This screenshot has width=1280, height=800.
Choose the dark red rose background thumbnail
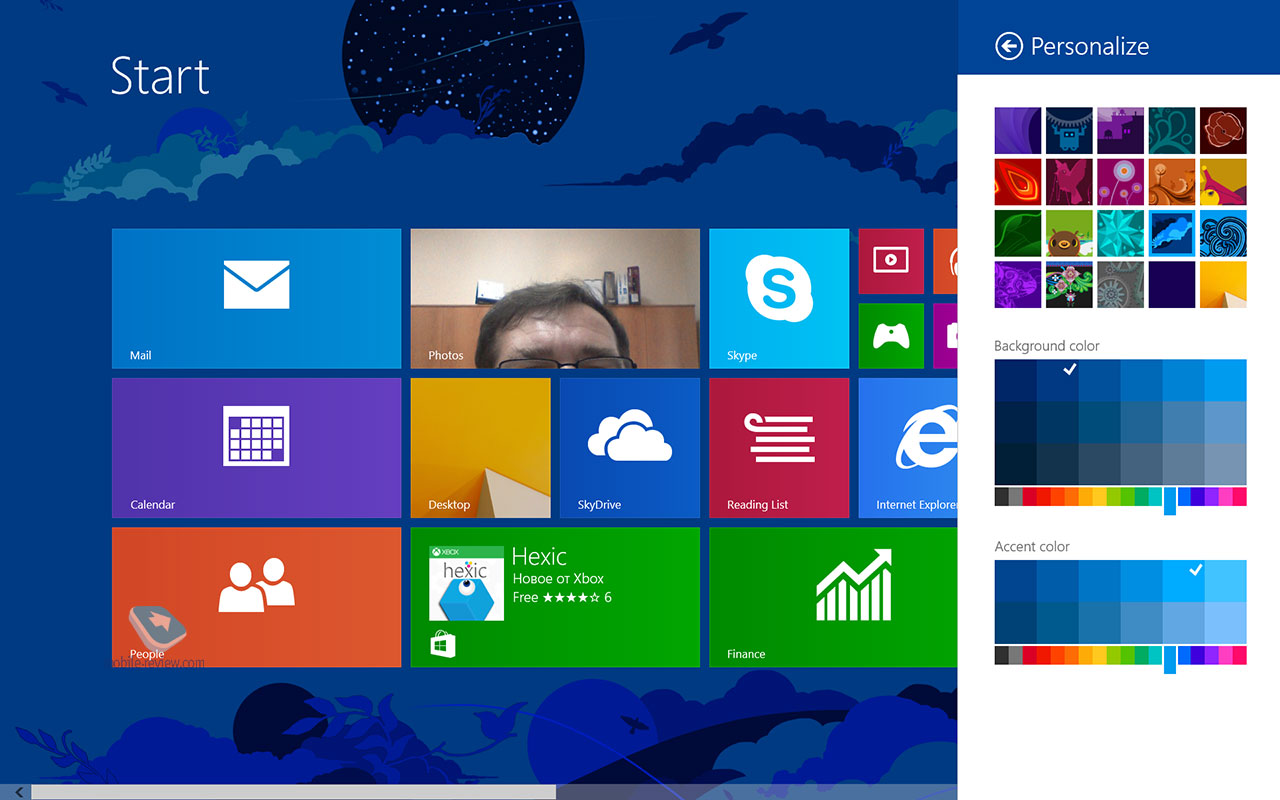pyautogui.click(x=1223, y=131)
